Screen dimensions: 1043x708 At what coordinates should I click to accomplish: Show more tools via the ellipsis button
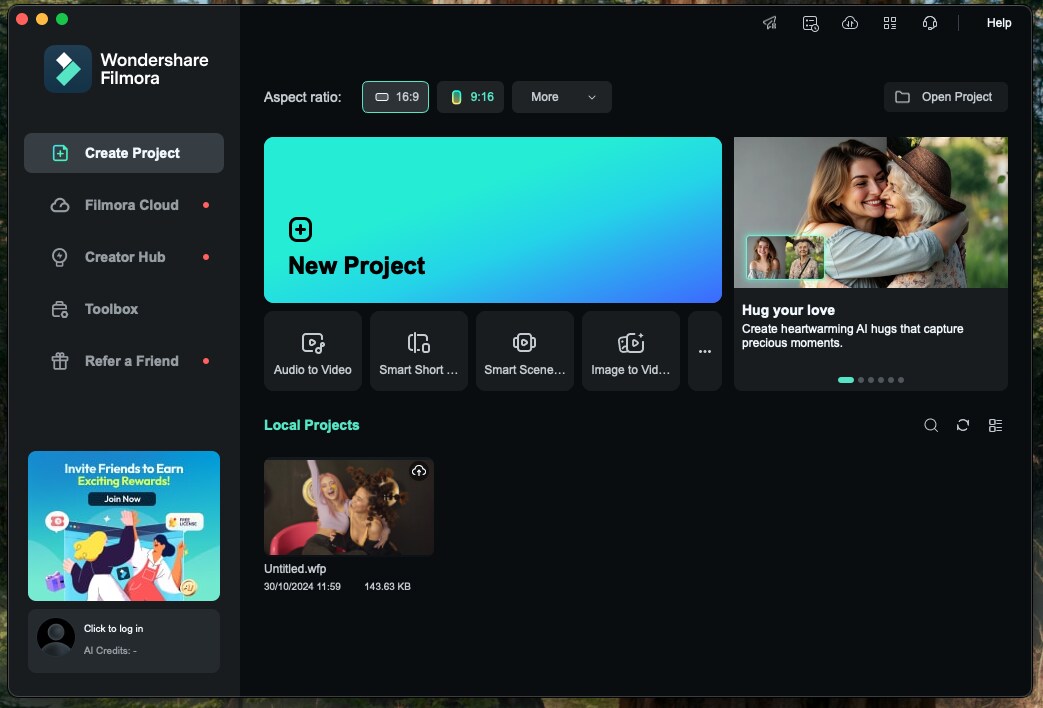705,351
